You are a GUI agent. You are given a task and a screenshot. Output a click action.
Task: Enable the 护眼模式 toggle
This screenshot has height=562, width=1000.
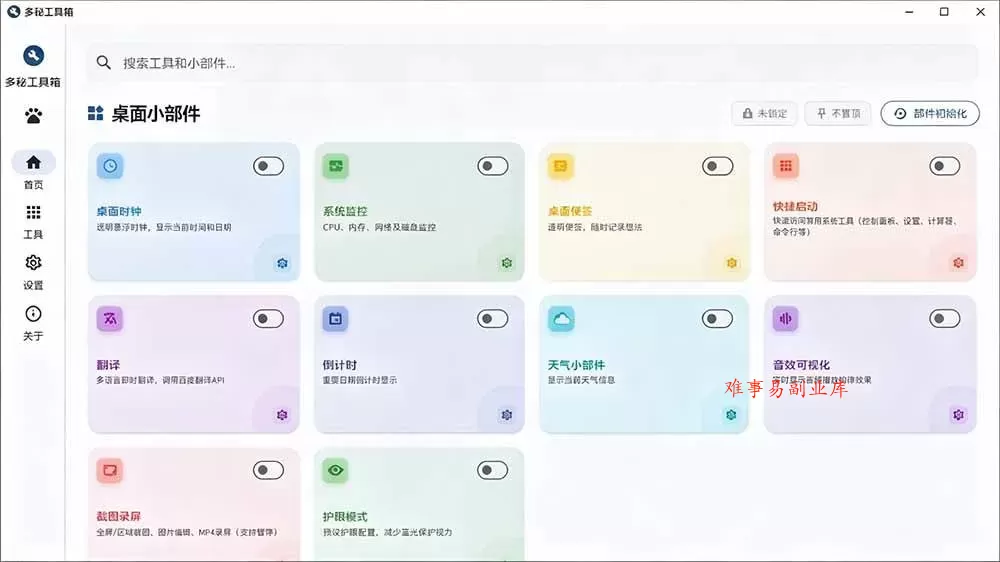(493, 470)
